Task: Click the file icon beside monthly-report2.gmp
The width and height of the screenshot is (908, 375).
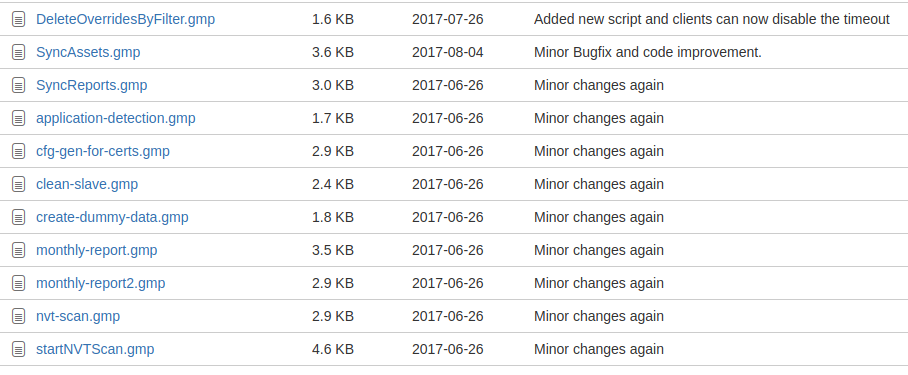Action: [x=19, y=283]
